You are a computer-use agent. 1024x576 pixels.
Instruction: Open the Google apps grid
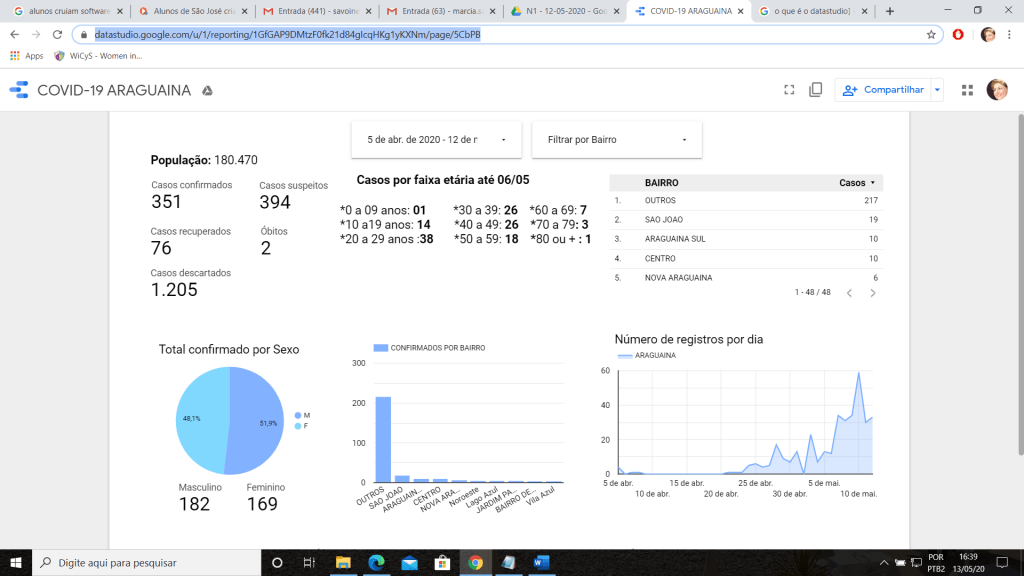coord(967,90)
